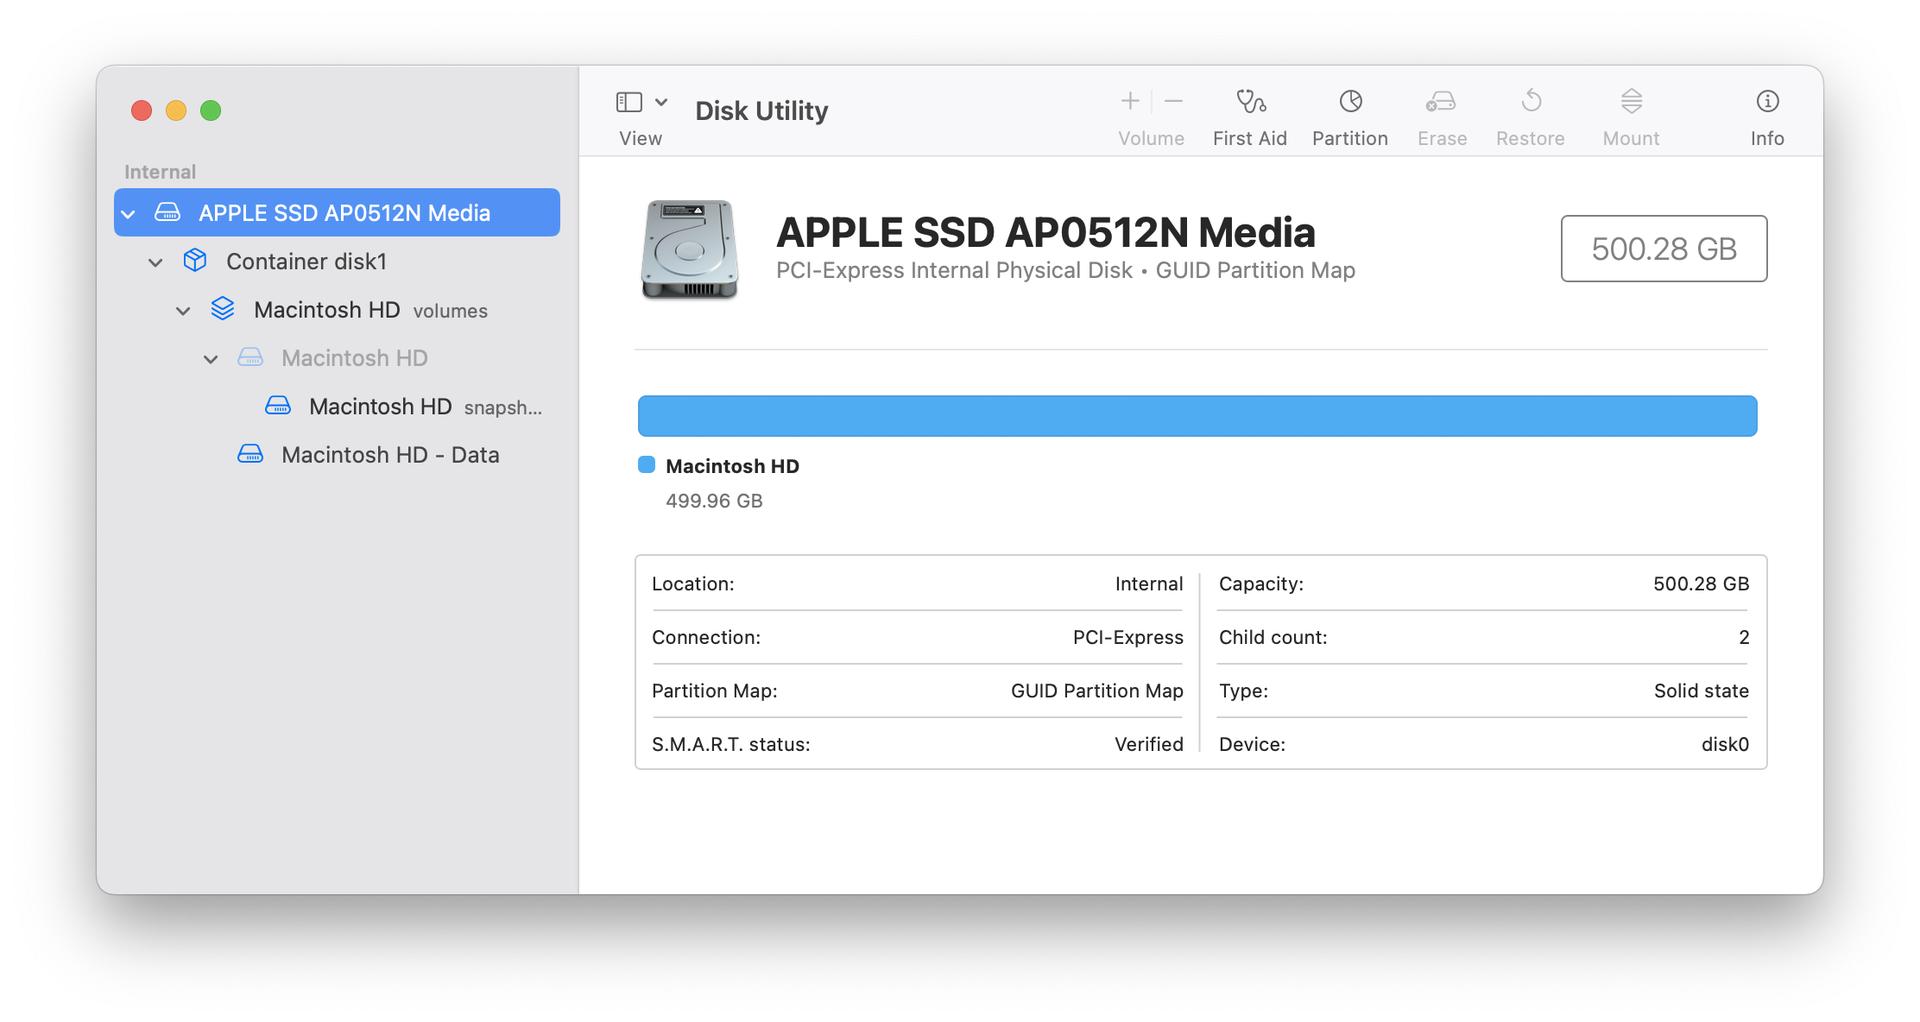This screenshot has width=1920, height=1022.
Task: Click the Mount icon in toolbar
Action: click(1631, 101)
